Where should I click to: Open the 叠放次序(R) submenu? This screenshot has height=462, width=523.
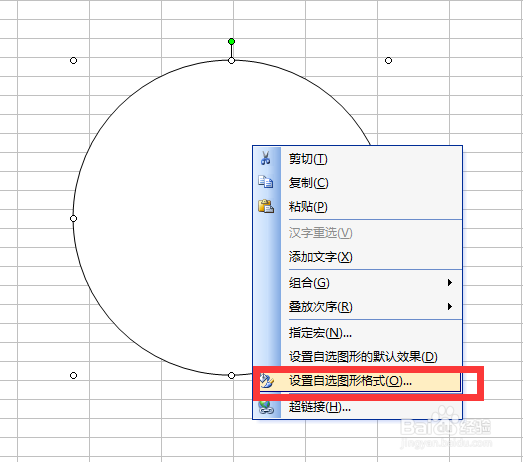(358, 307)
